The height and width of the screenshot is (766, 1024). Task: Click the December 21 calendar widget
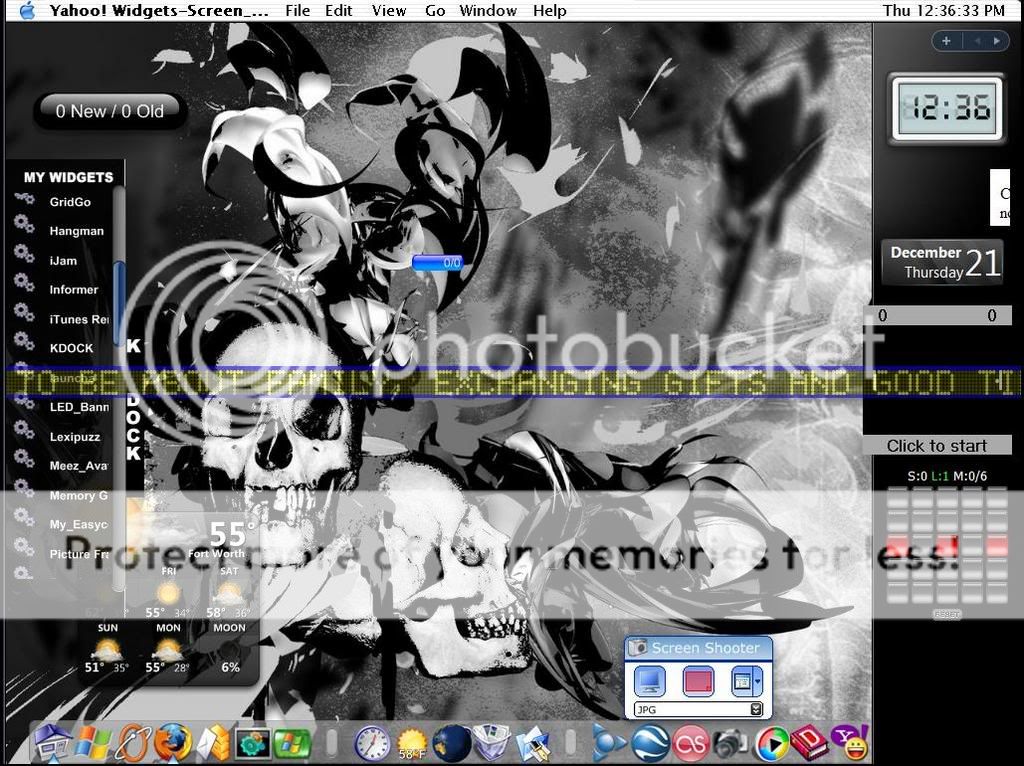942,262
